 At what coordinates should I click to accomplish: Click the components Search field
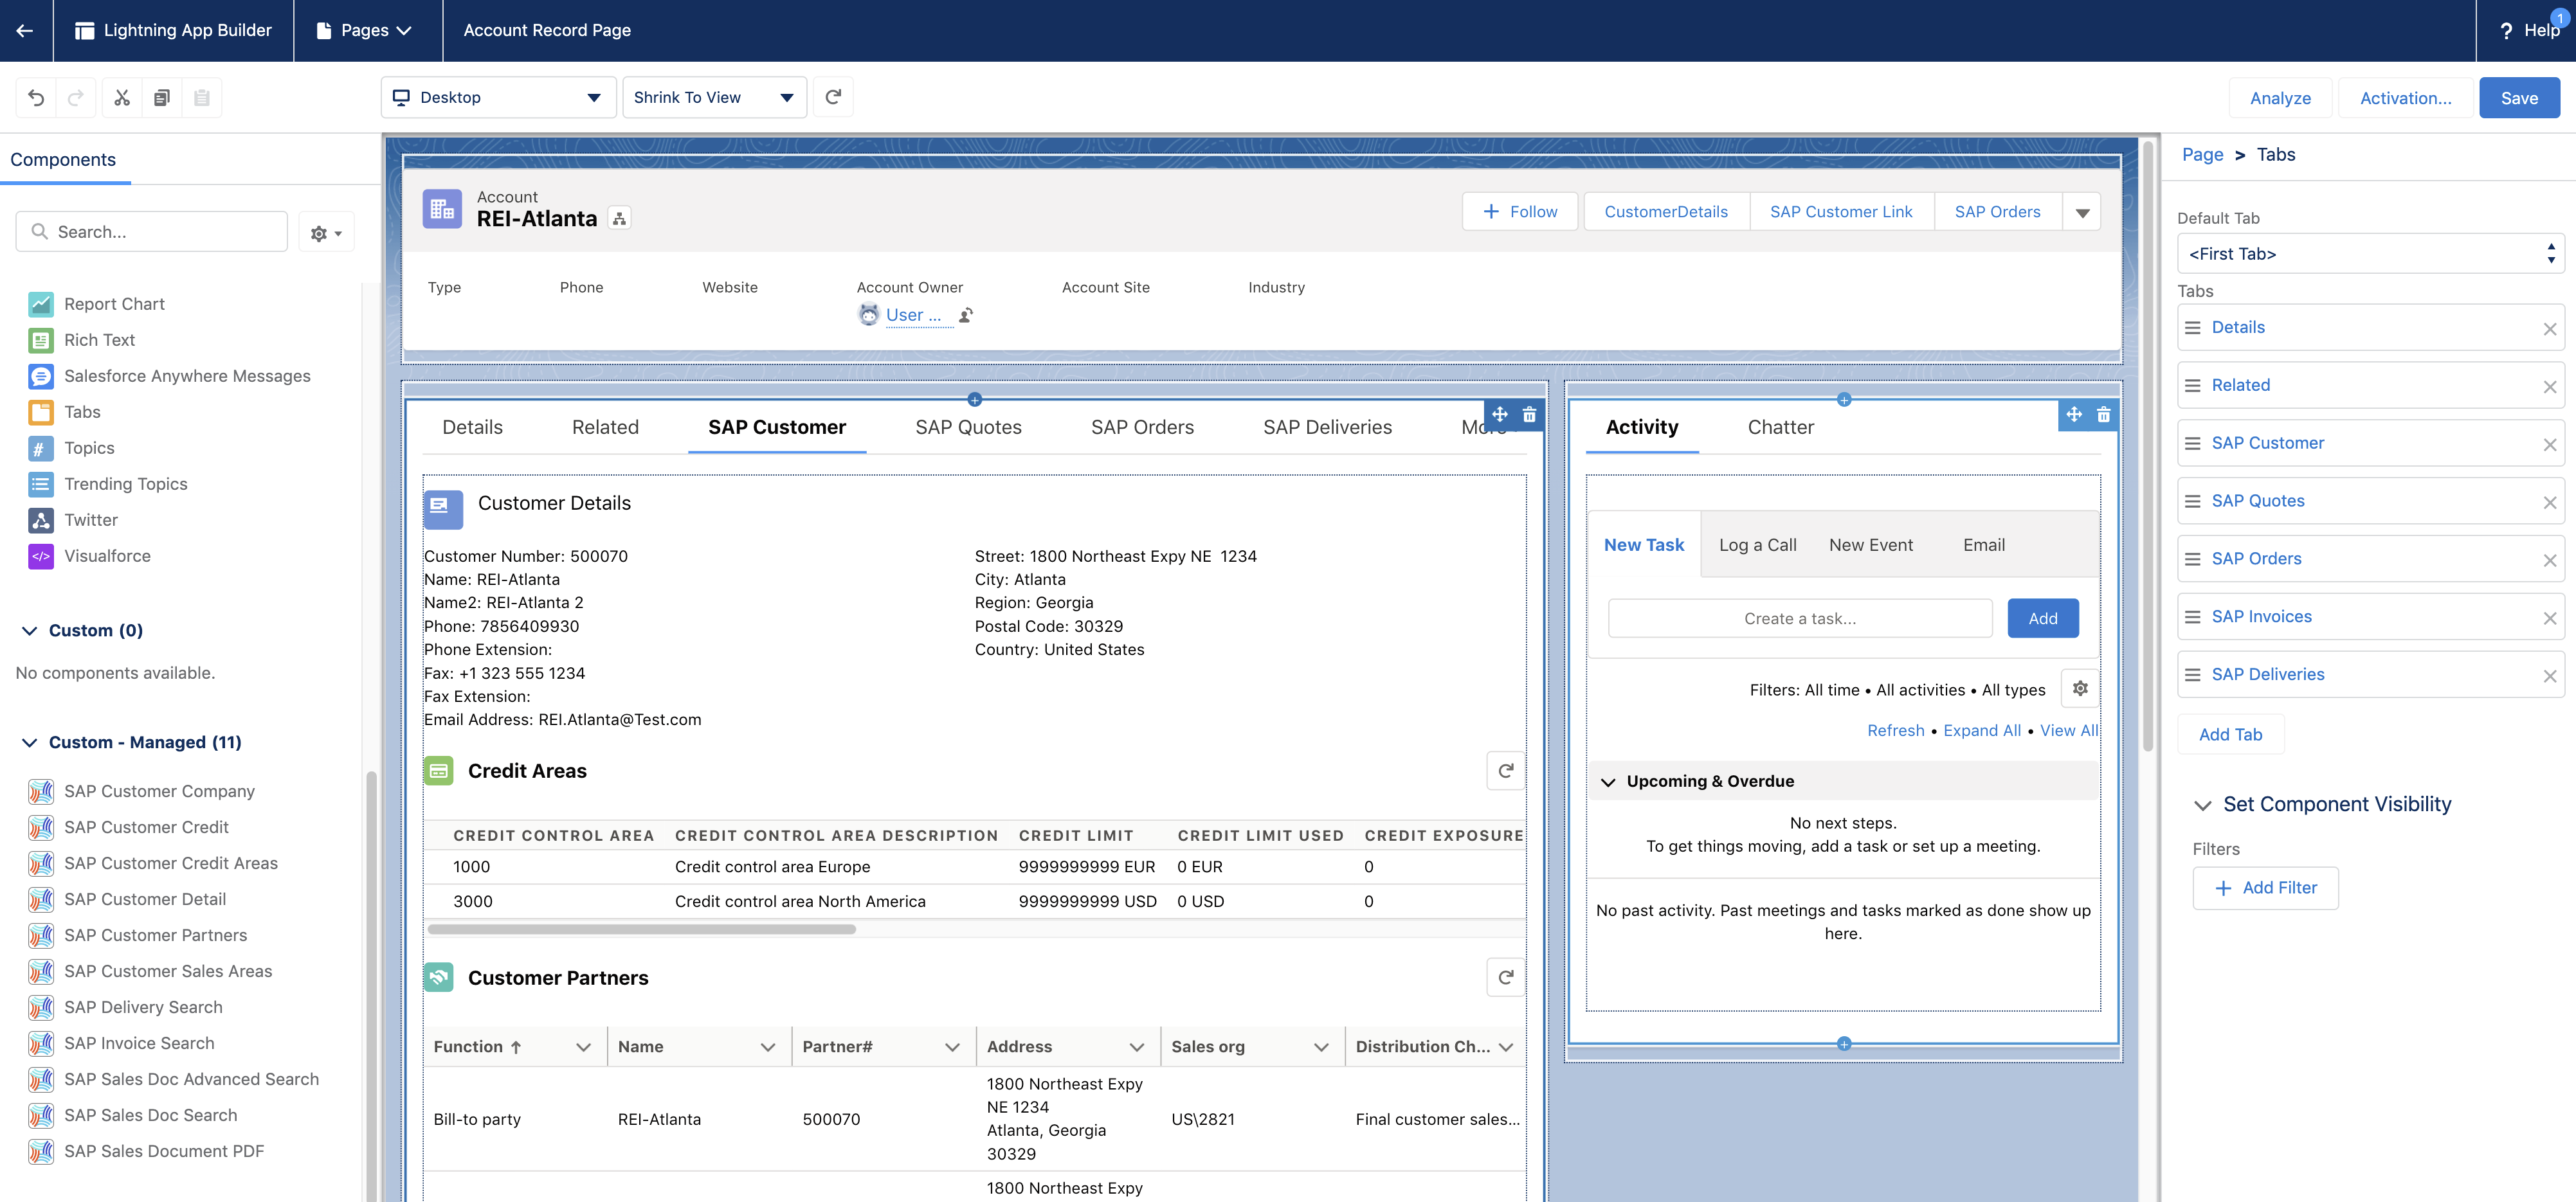pyautogui.click(x=151, y=232)
